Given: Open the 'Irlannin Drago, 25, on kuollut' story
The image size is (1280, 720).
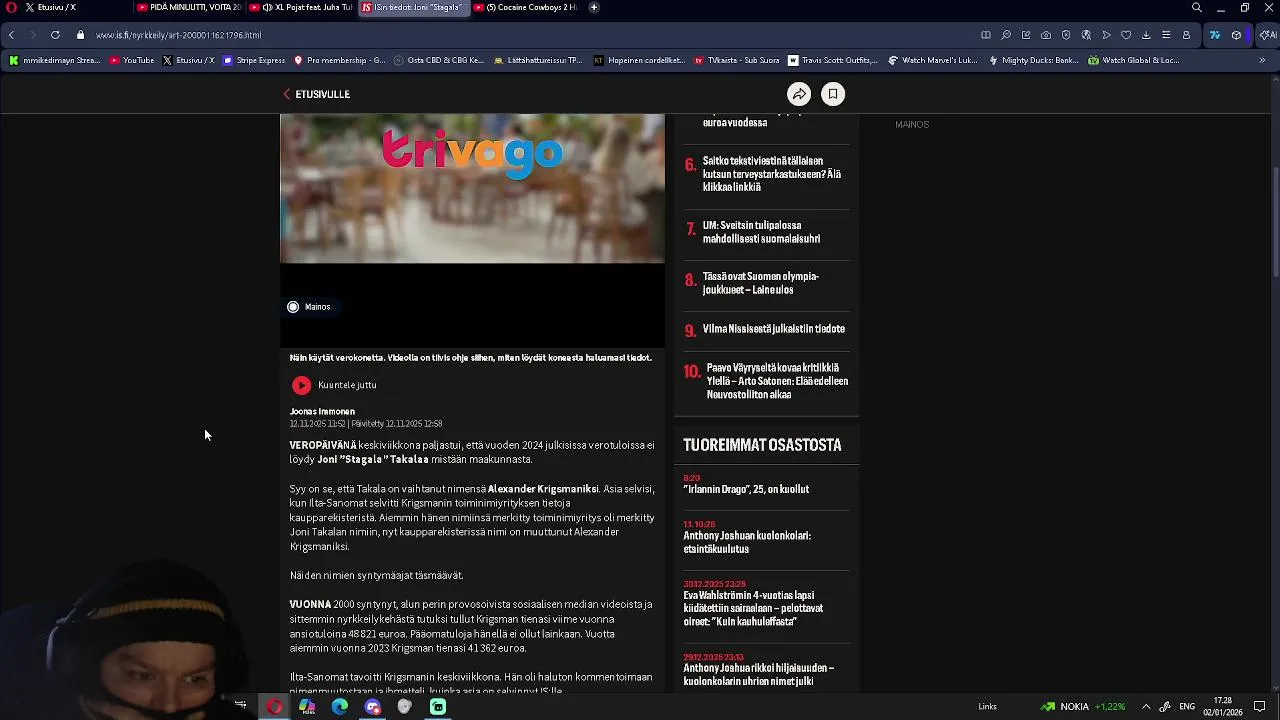Looking at the screenshot, I should 746,489.
